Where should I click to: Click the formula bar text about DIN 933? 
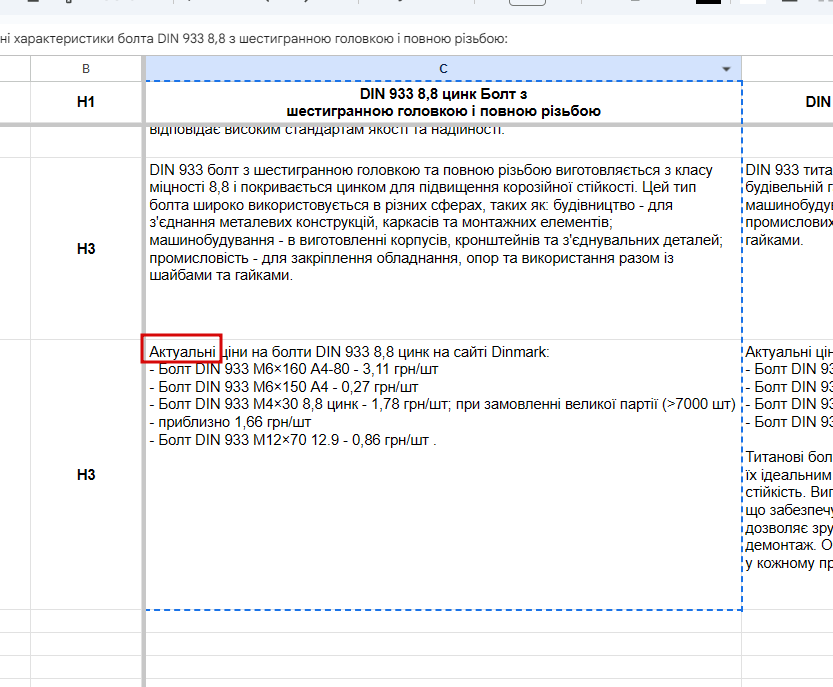254,39
